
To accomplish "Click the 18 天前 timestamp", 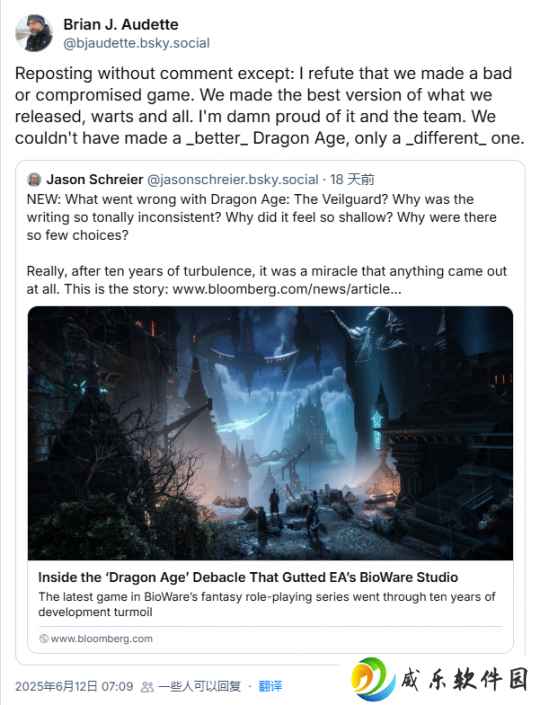I will [x=352, y=179].
